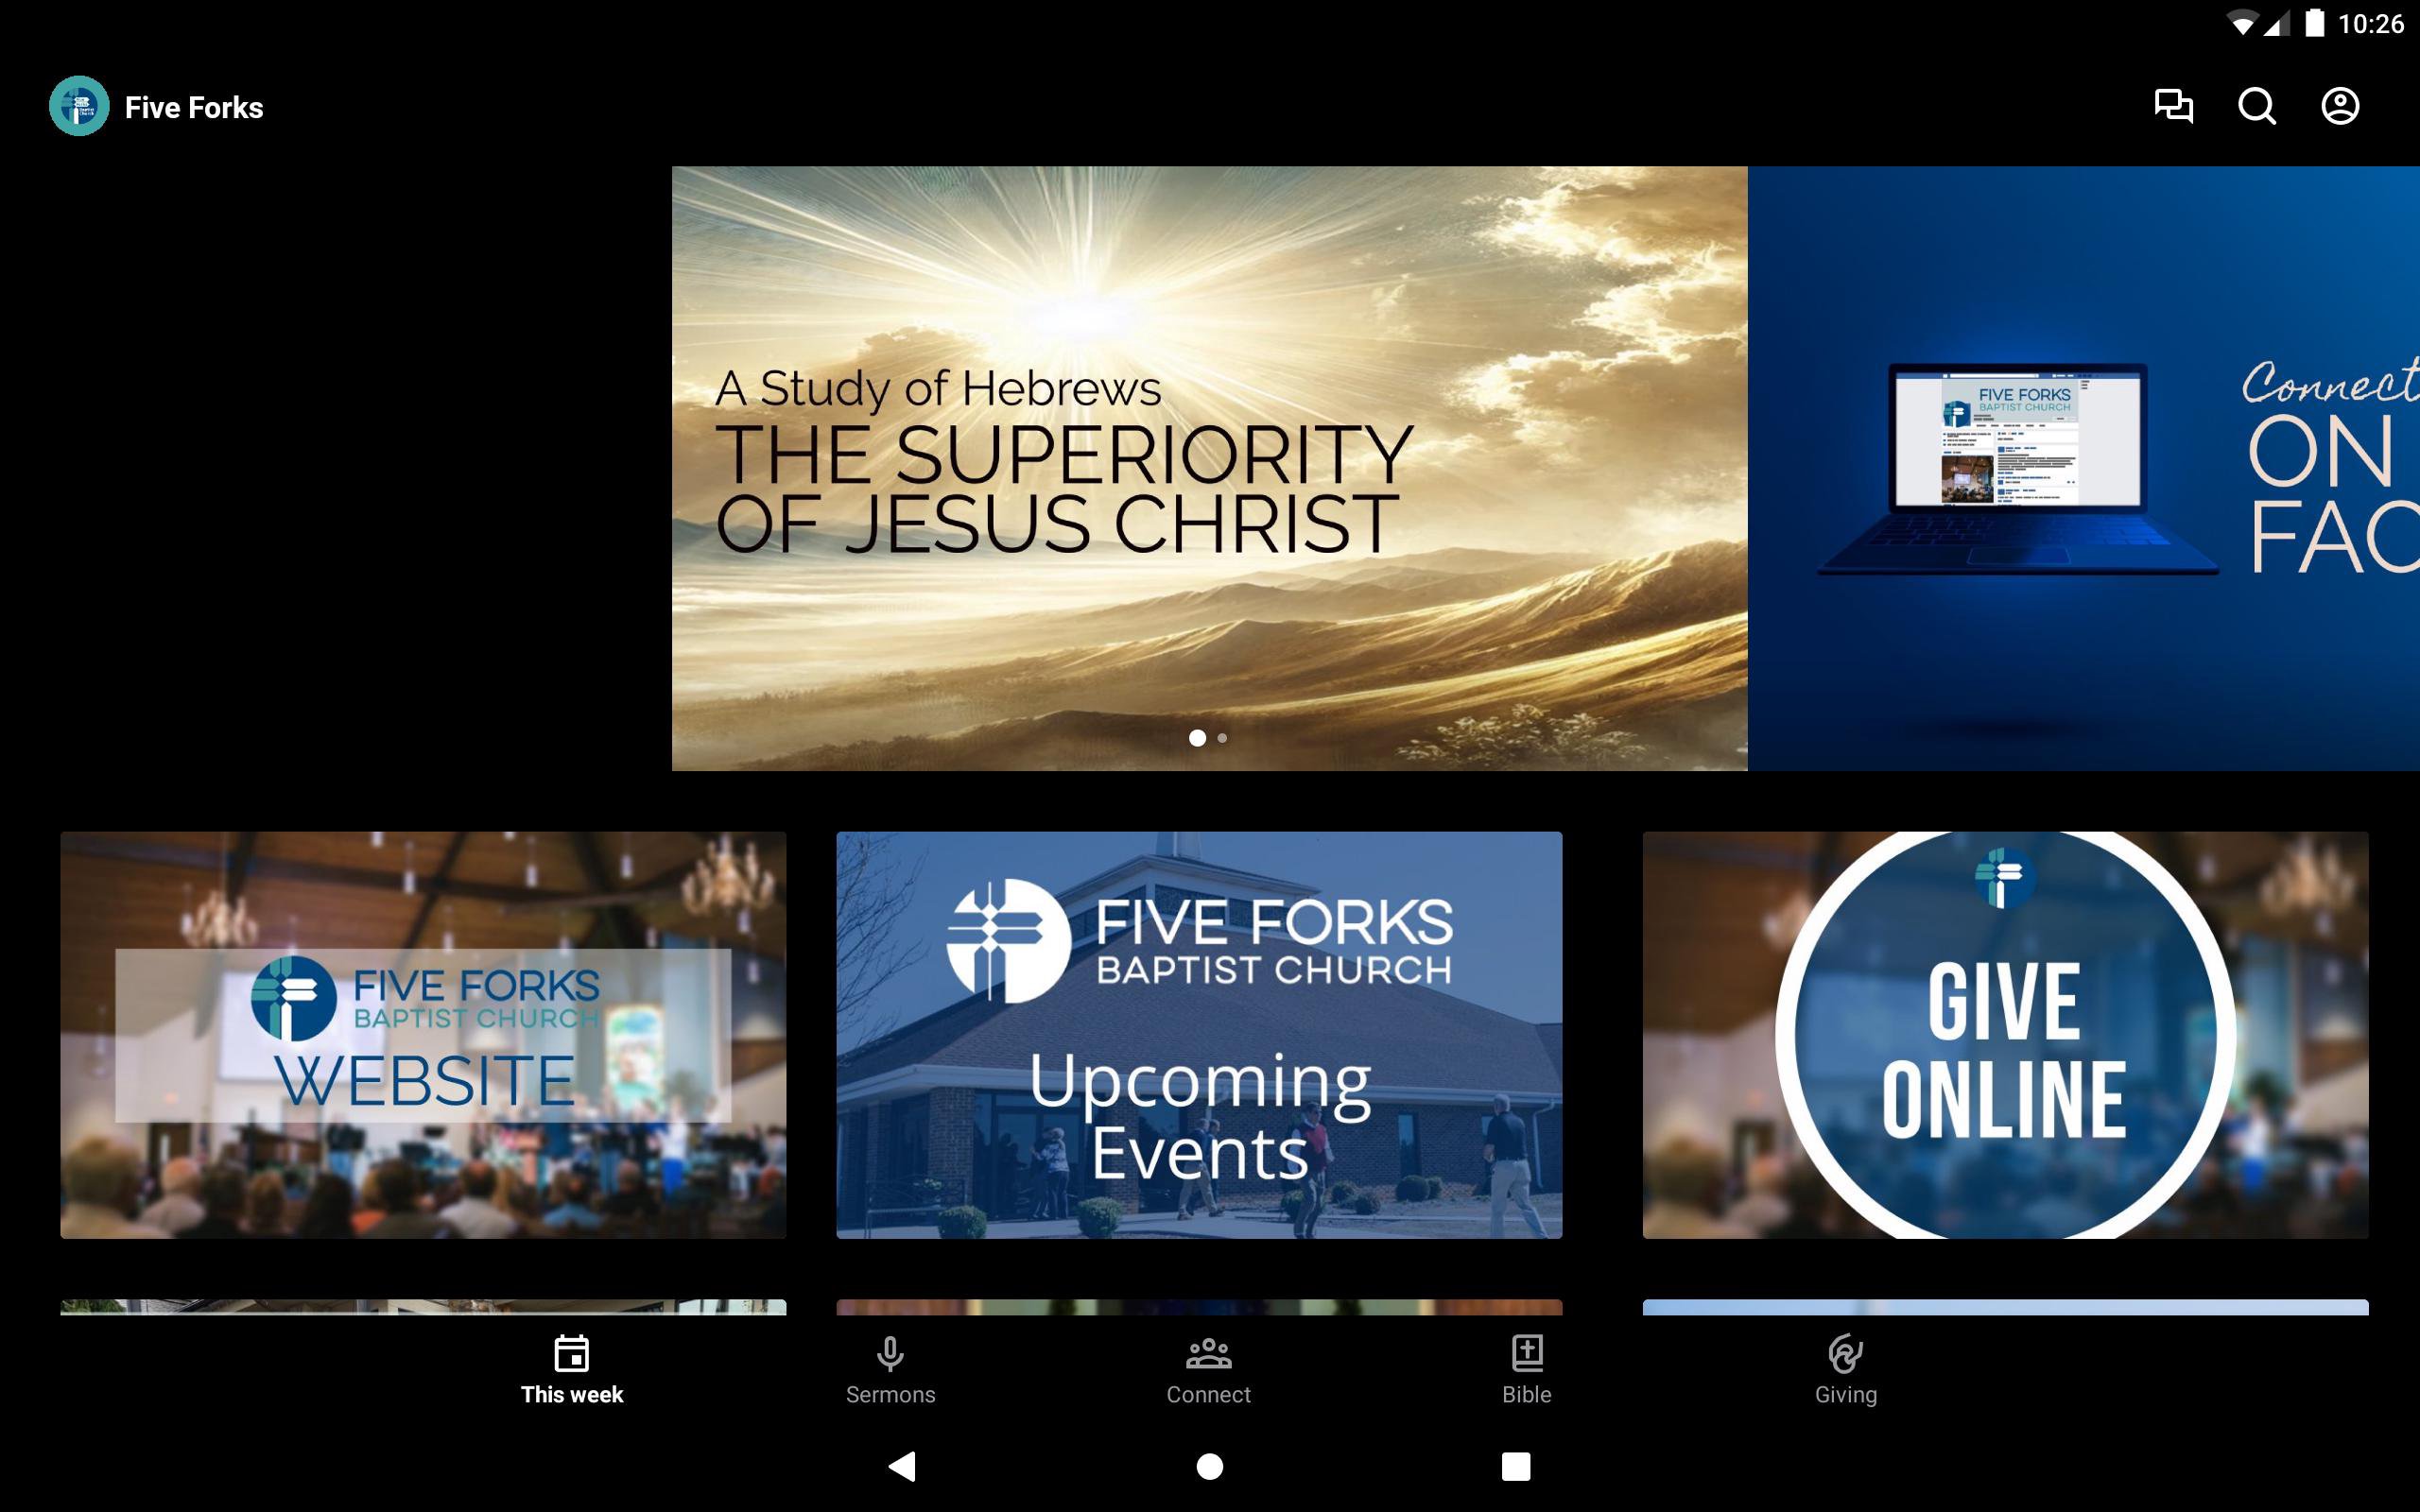Open the user profile icon
The image size is (2420, 1512).
coord(2339,106)
